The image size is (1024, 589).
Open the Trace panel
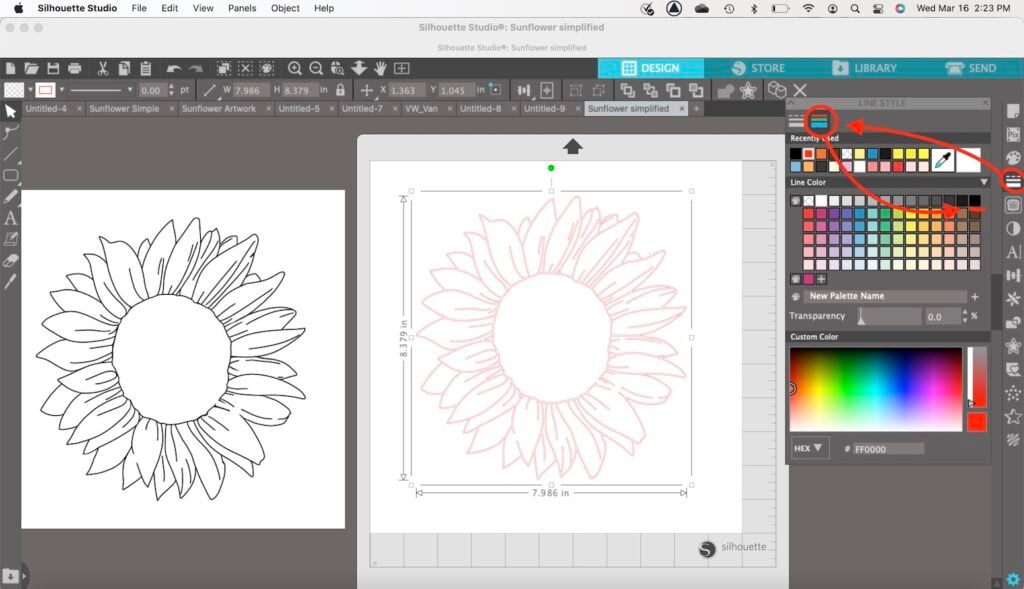point(1013,205)
